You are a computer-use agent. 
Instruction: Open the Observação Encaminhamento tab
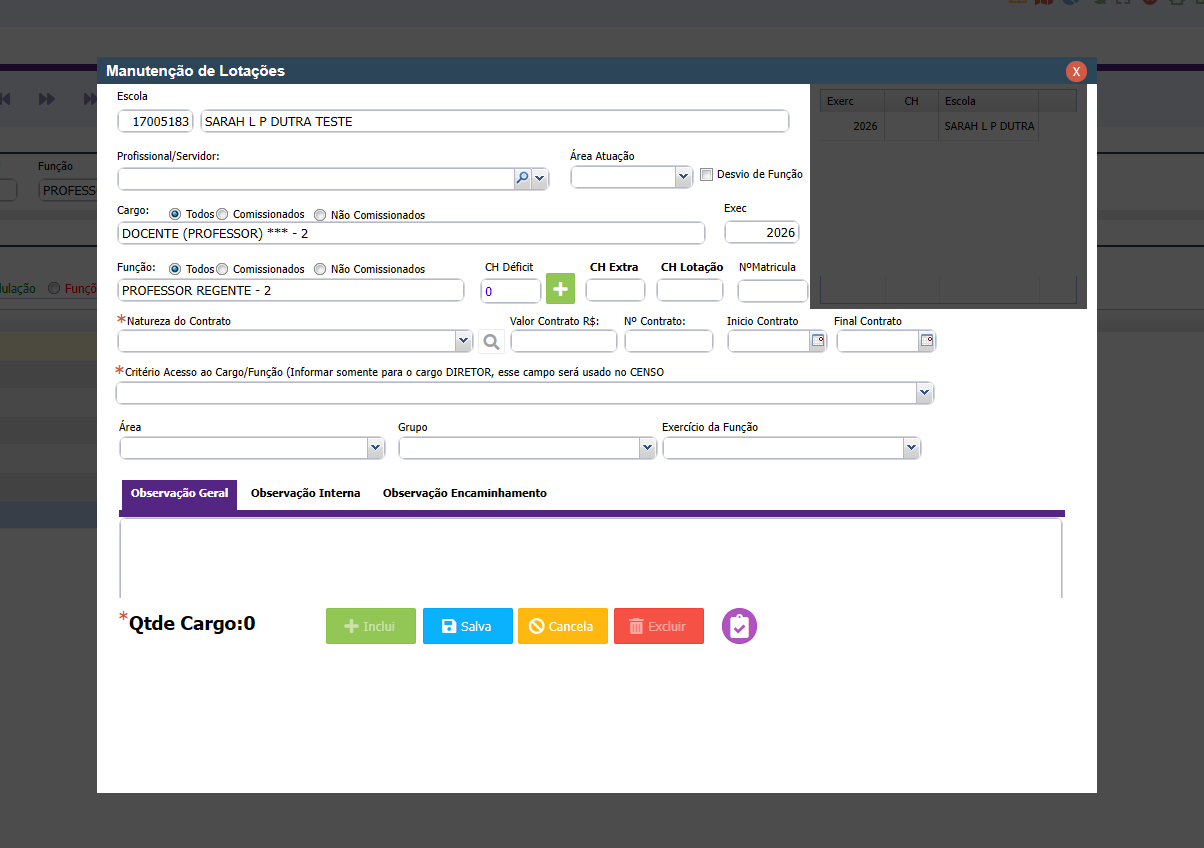(x=464, y=493)
